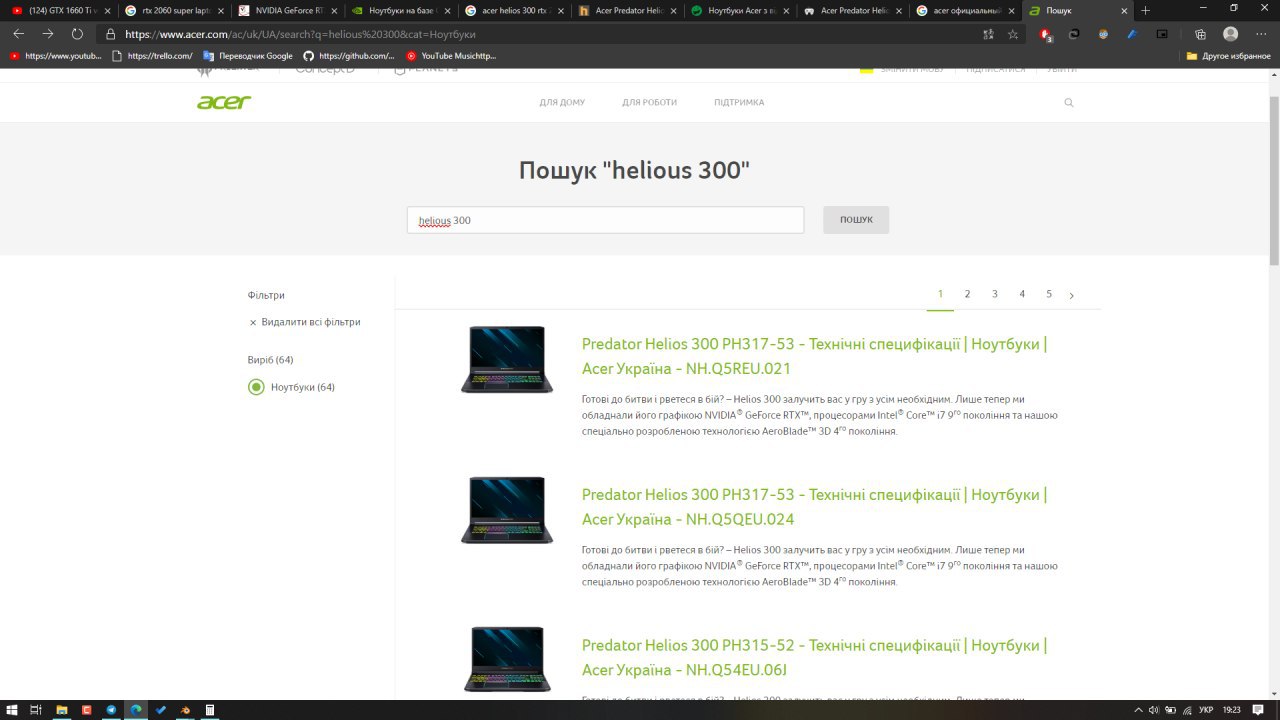Click the search input containing helious 300
The height and width of the screenshot is (720, 1280).
click(x=605, y=220)
